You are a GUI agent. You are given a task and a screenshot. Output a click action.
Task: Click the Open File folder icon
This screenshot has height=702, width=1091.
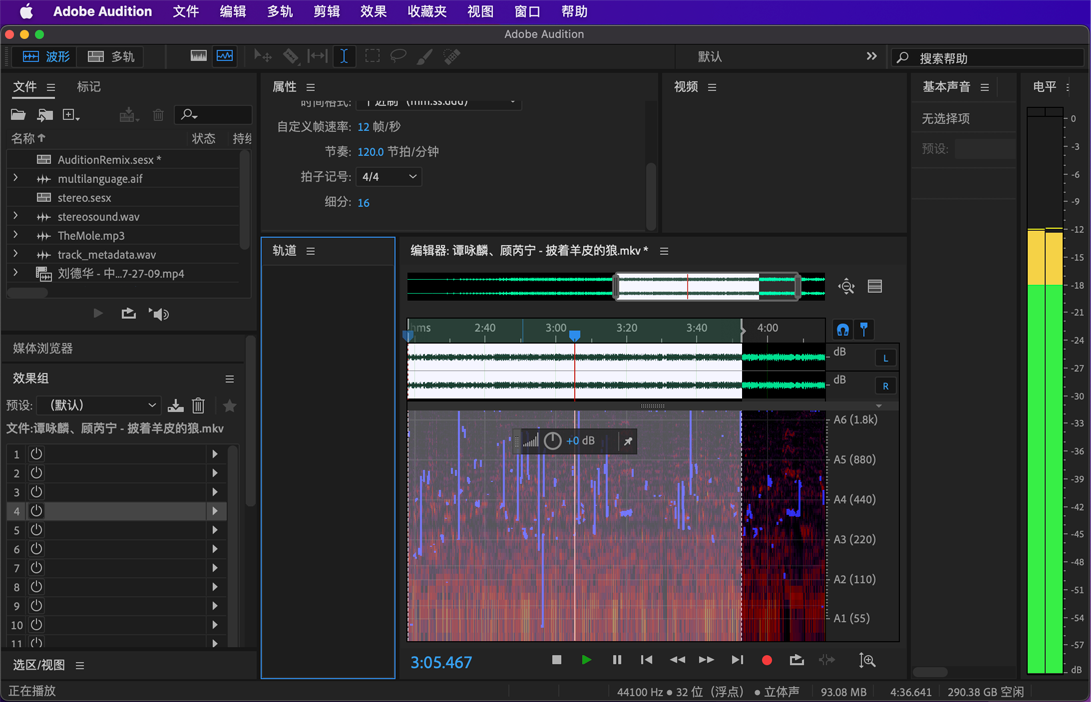click(19, 116)
